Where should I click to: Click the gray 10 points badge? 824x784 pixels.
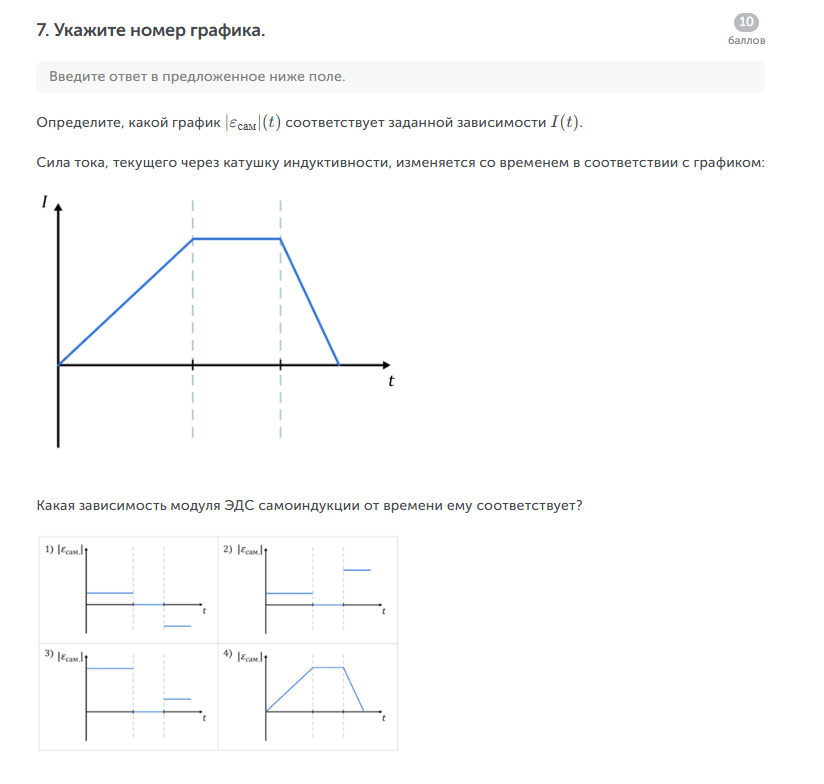point(746,22)
